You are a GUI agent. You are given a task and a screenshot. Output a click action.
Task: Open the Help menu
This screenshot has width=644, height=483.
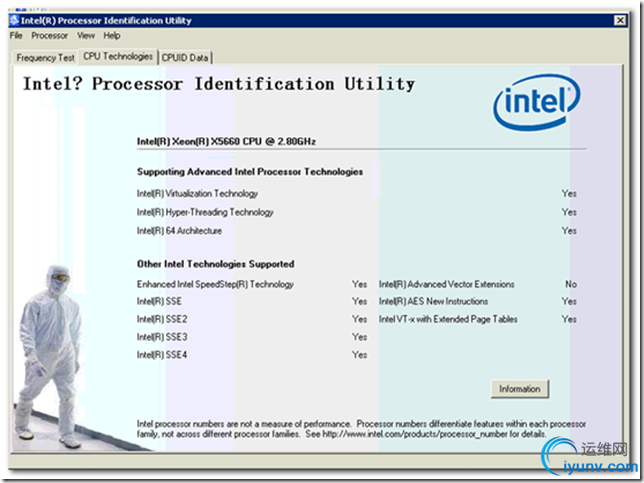coord(112,36)
